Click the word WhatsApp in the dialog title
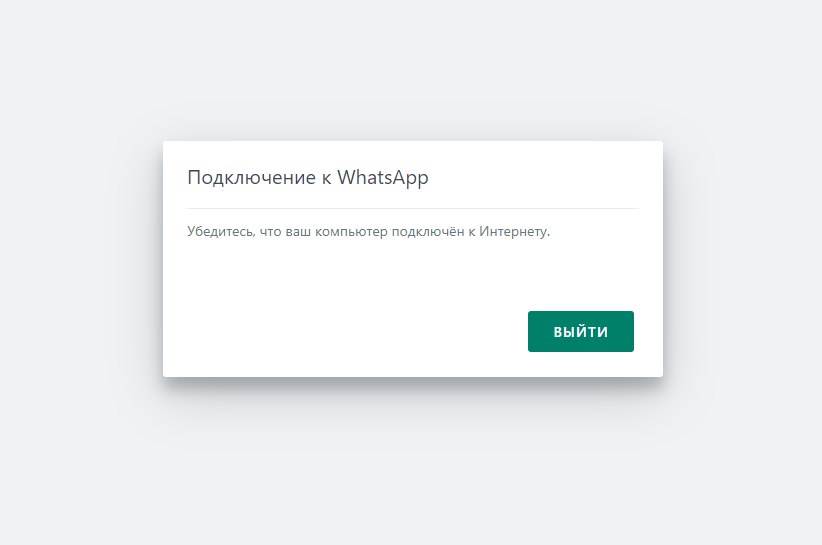822x545 pixels. [x=382, y=178]
